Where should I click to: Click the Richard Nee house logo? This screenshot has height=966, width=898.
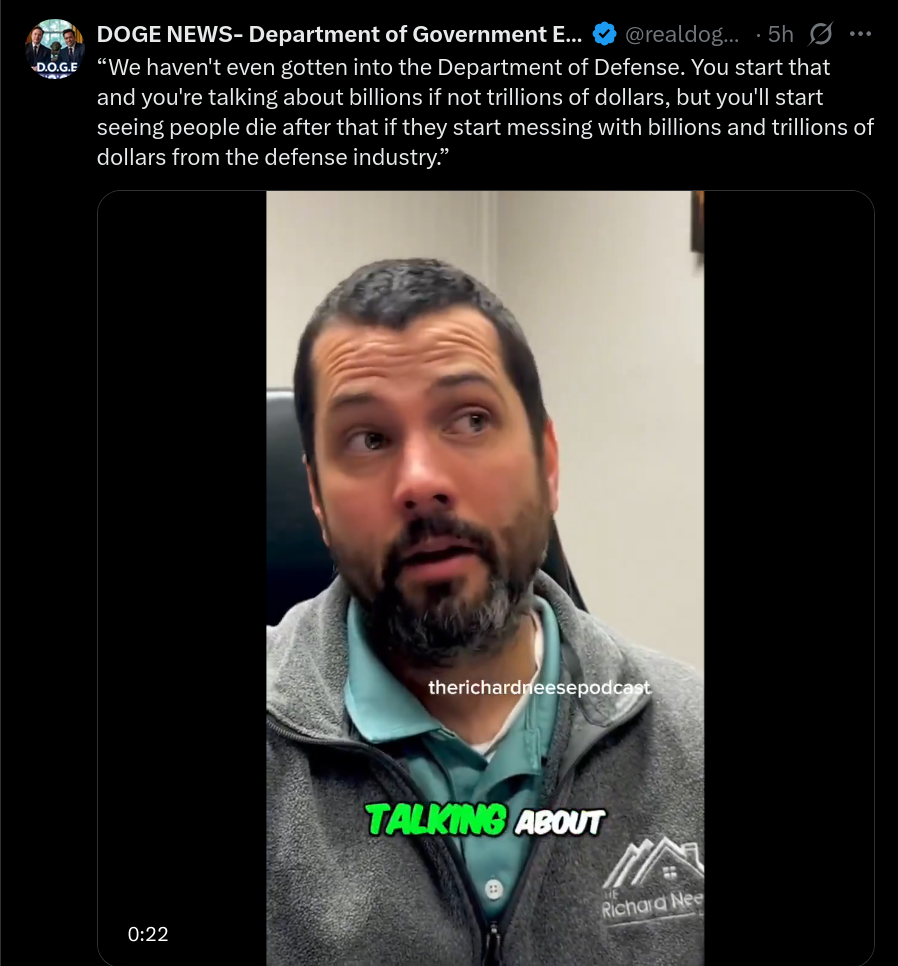pos(653,877)
